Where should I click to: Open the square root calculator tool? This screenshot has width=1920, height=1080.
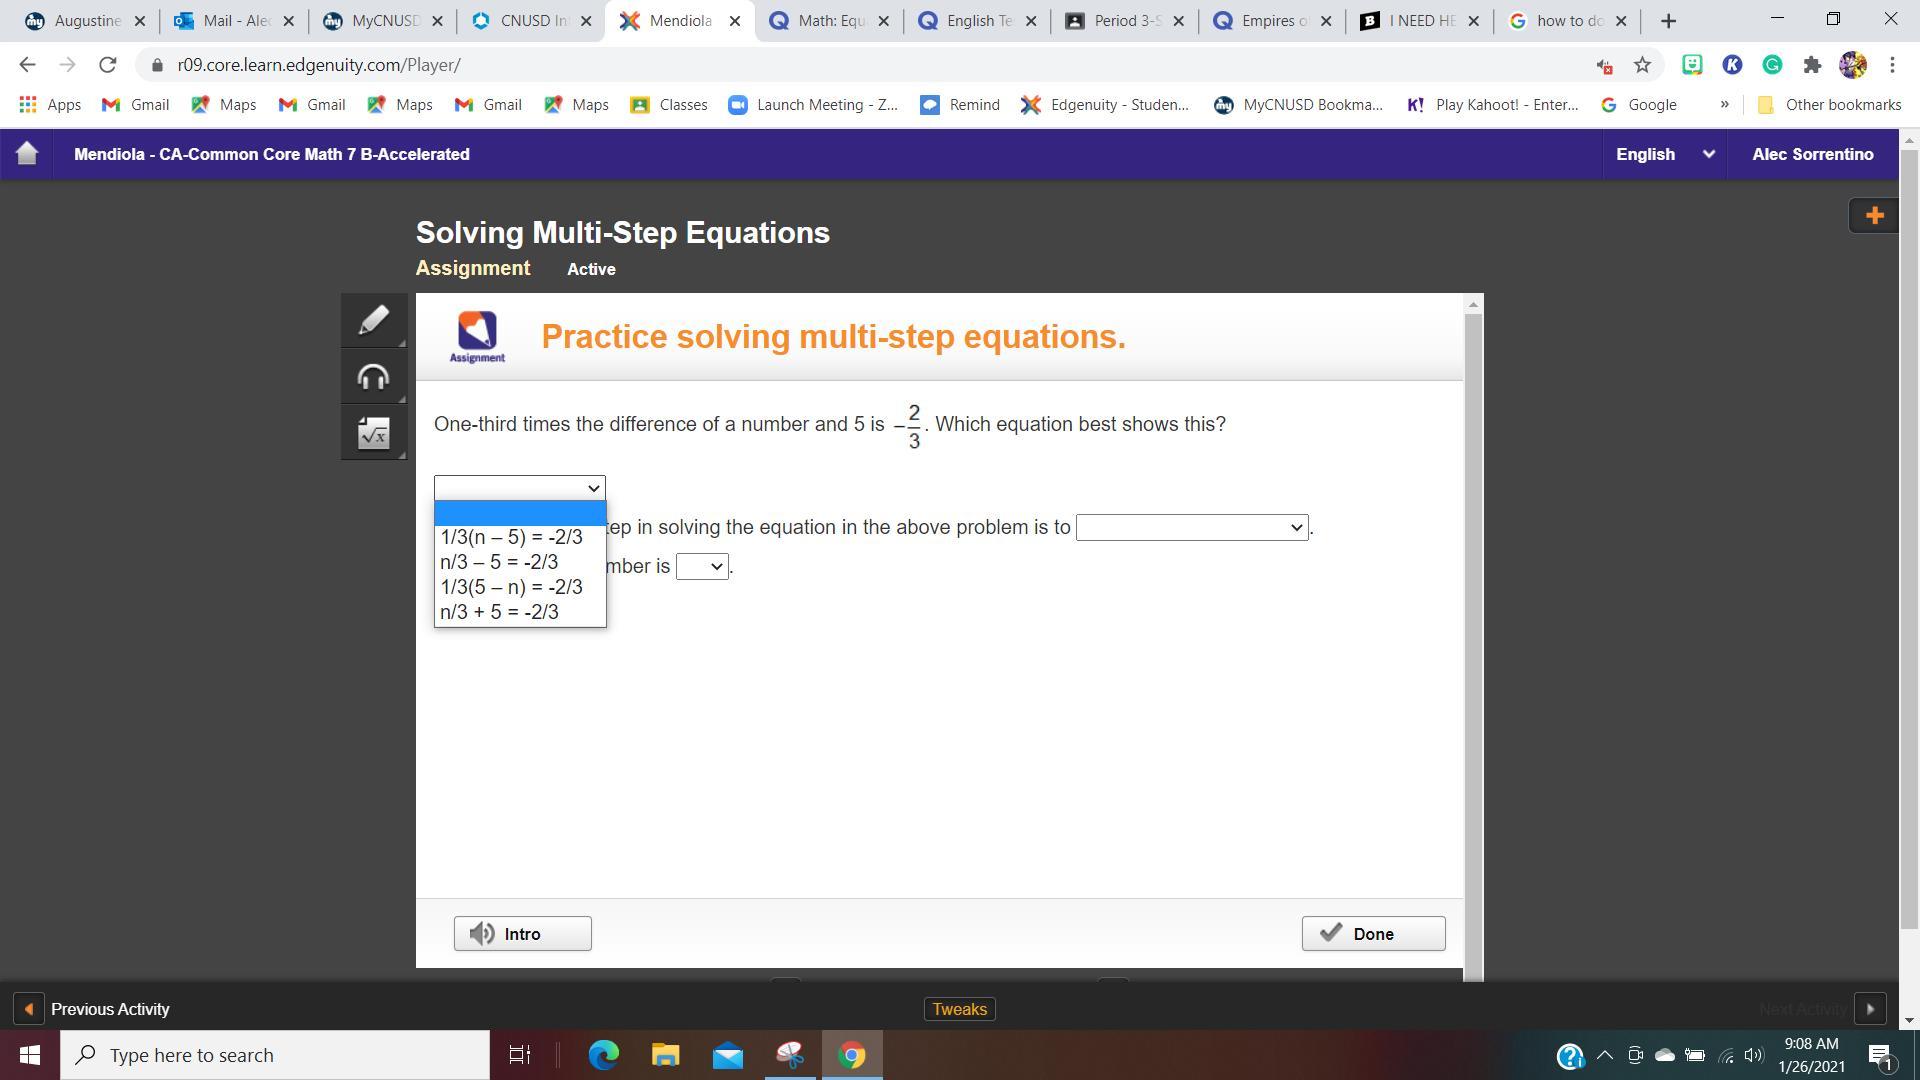click(x=373, y=434)
